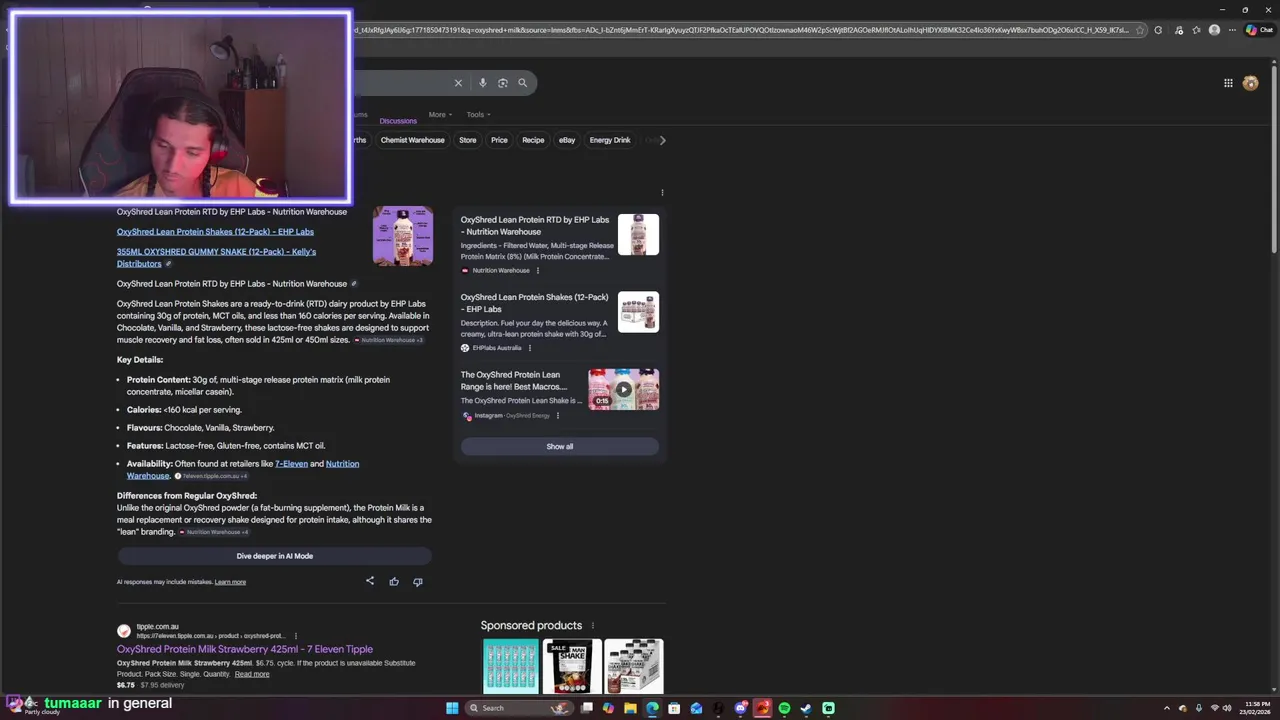Open File Explorer from the taskbar
The width and height of the screenshot is (1280, 720).
coord(630,708)
